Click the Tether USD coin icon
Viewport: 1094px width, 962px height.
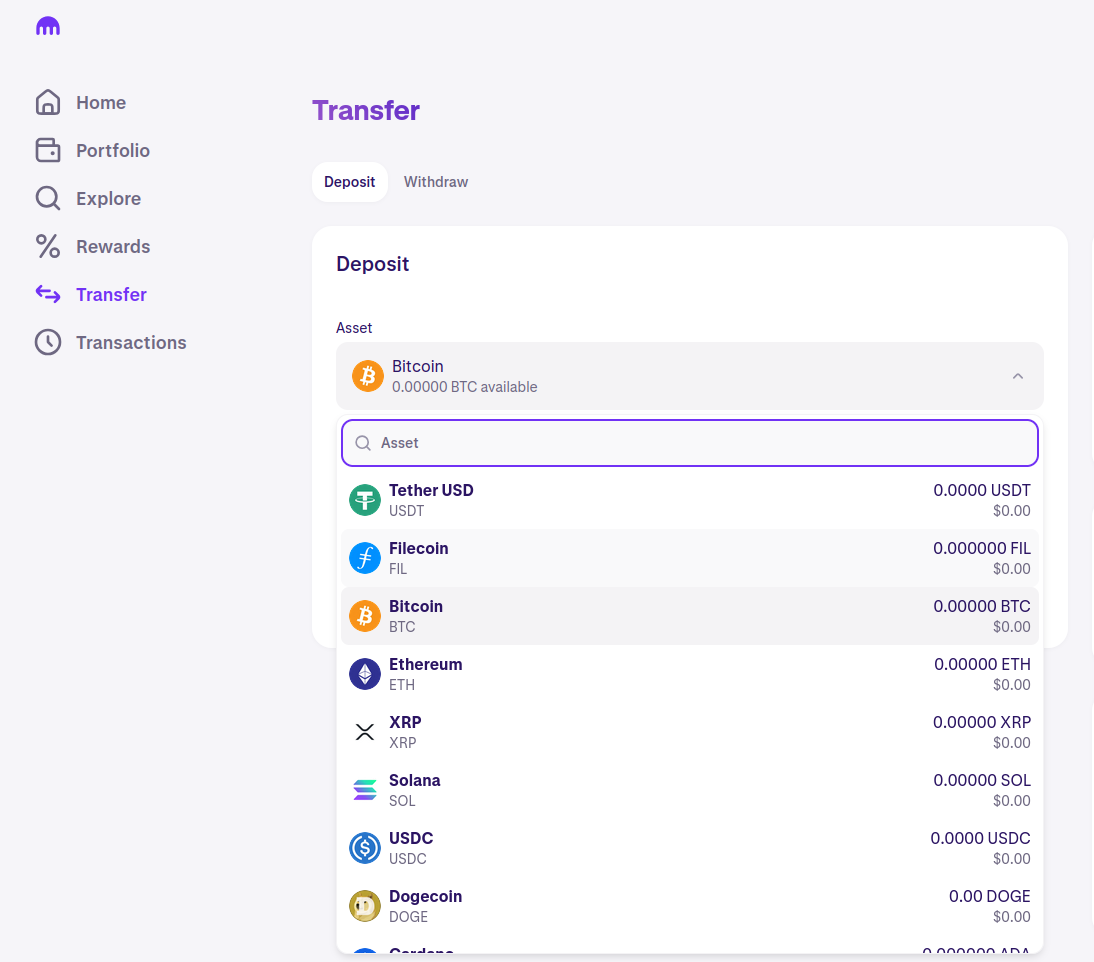coord(365,500)
